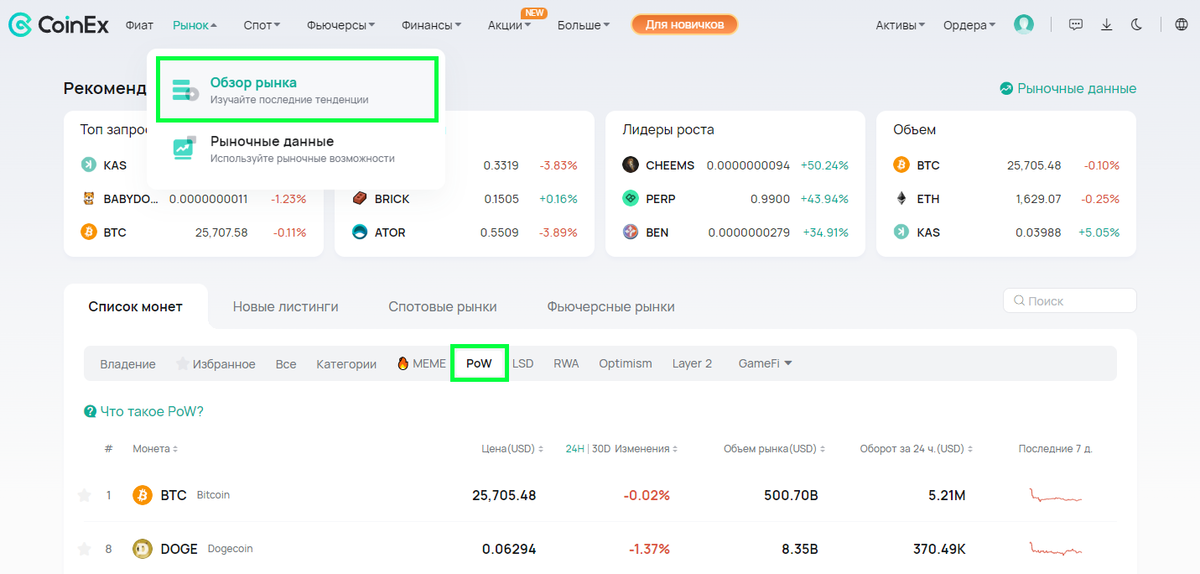
Task: Click the ETH coin icon in Объем card
Action: [900, 199]
